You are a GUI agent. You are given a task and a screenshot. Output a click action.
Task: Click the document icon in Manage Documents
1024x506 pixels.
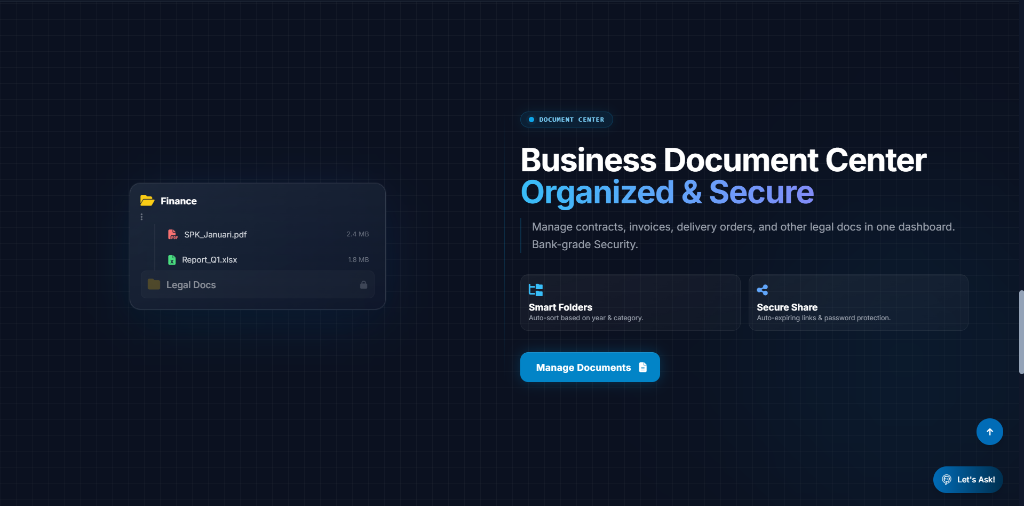(x=643, y=367)
